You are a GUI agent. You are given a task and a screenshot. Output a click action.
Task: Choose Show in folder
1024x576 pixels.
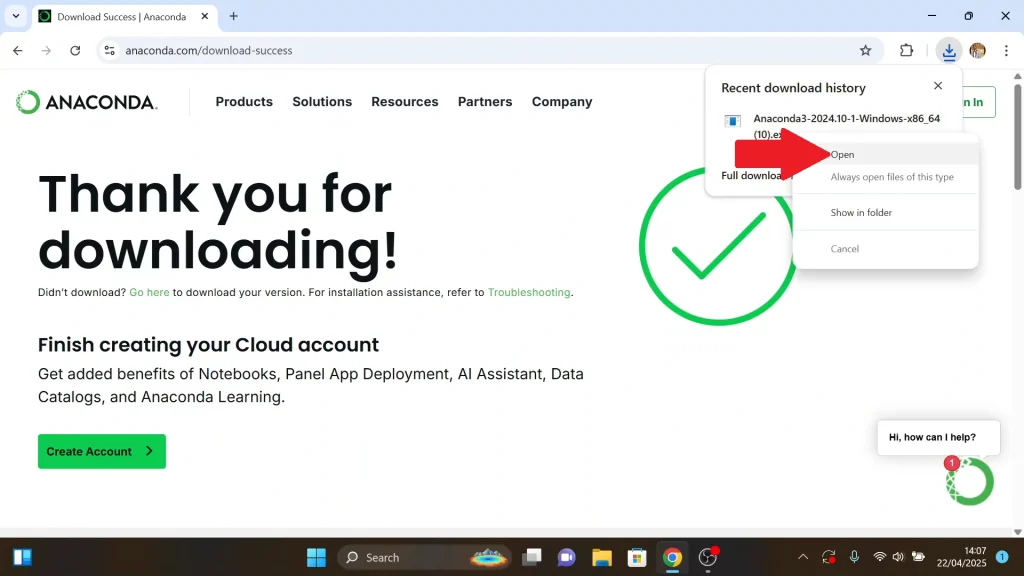click(886, 212)
